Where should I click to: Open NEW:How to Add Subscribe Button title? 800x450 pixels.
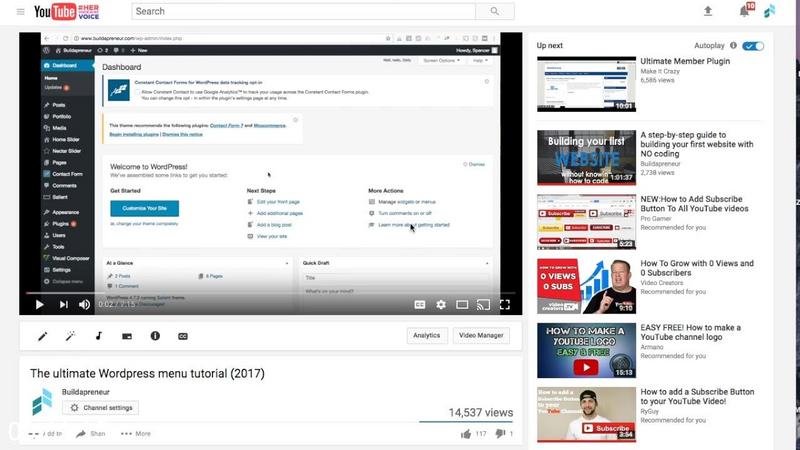point(694,204)
